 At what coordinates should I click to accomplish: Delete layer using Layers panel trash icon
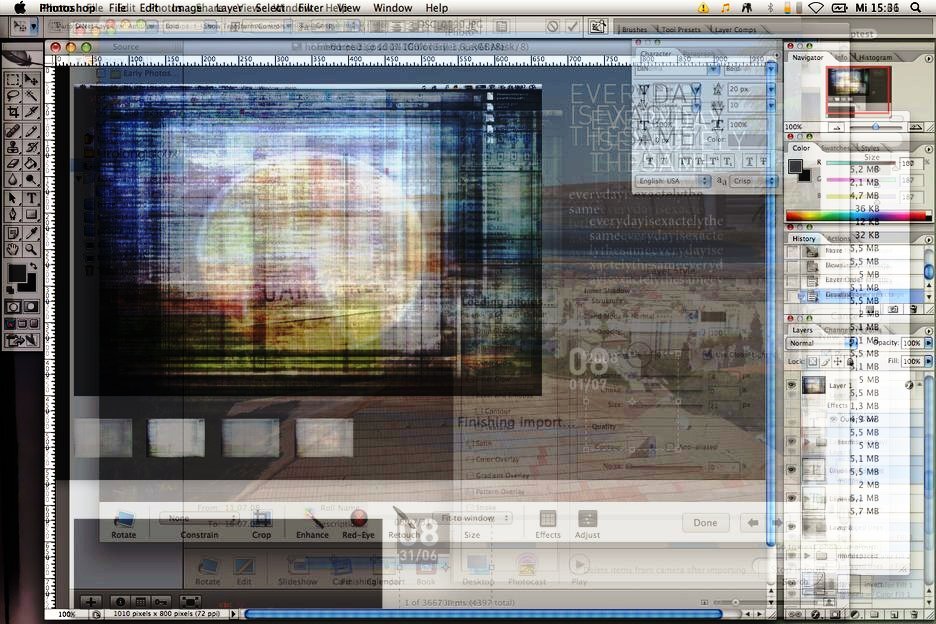(x=914, y=614)
